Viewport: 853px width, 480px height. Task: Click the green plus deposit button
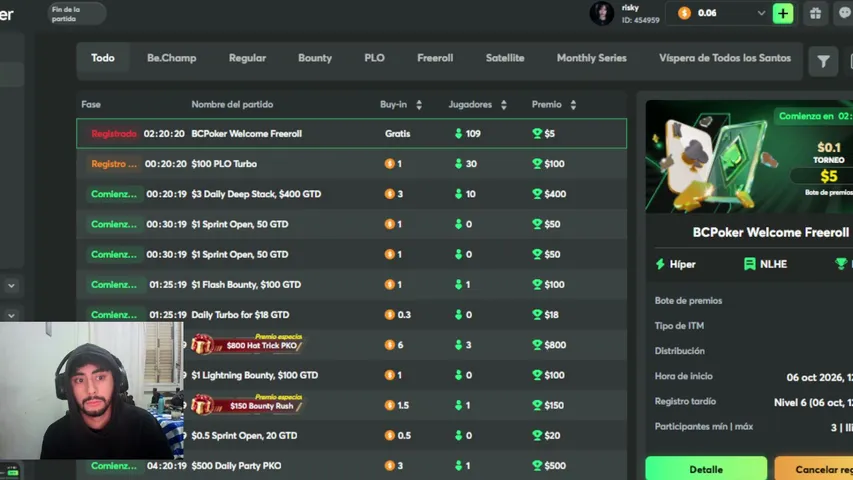tap(783, 14)
